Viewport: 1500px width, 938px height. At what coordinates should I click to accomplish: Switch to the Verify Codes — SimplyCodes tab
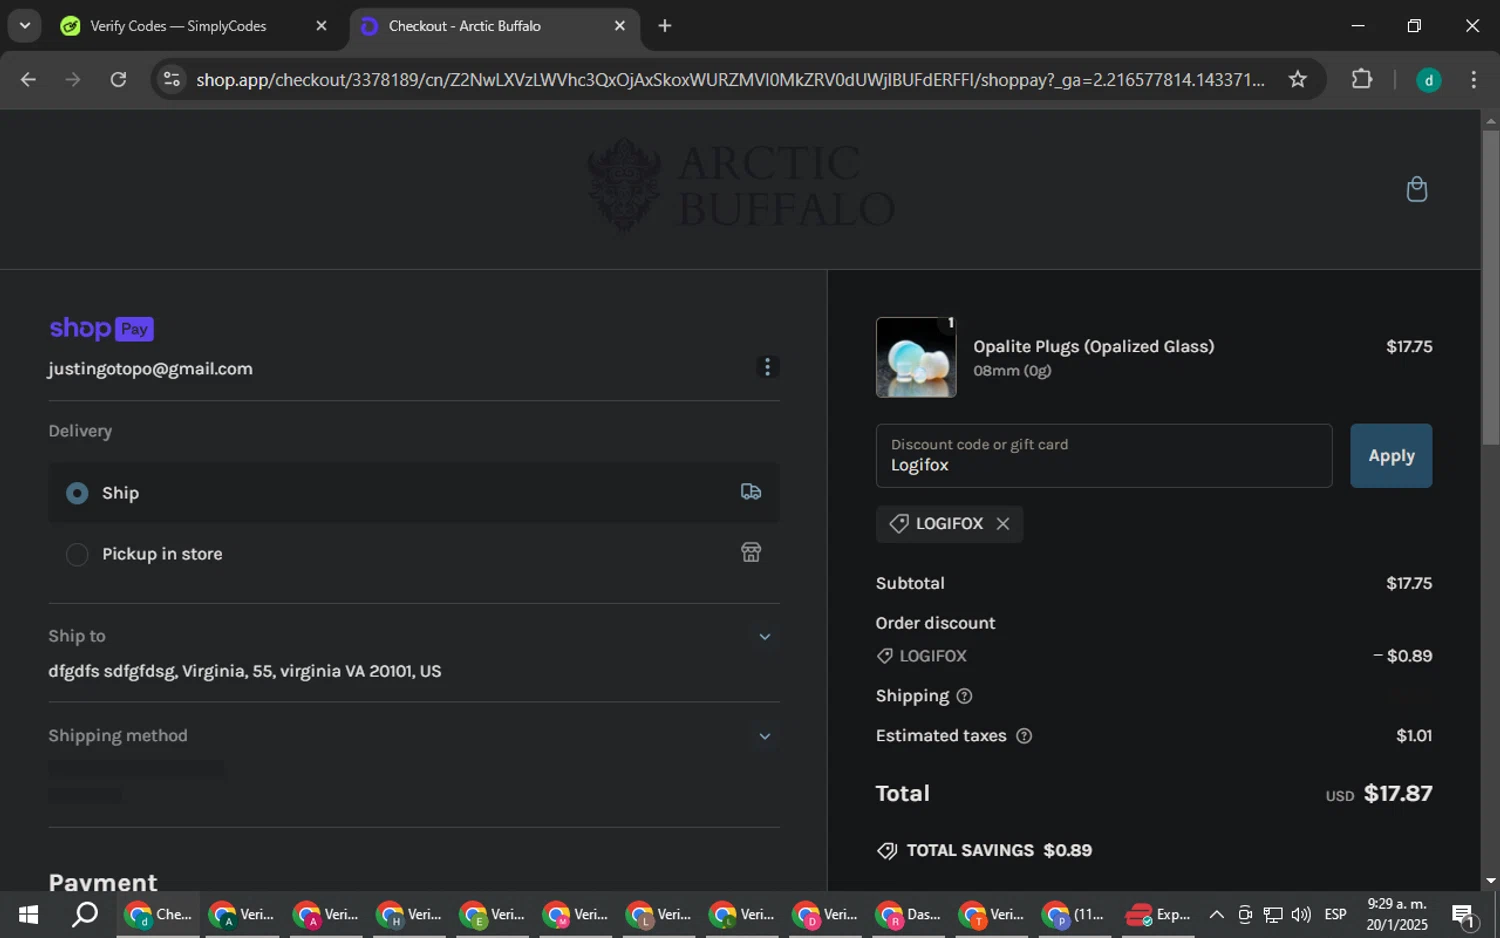coord(178,26)
